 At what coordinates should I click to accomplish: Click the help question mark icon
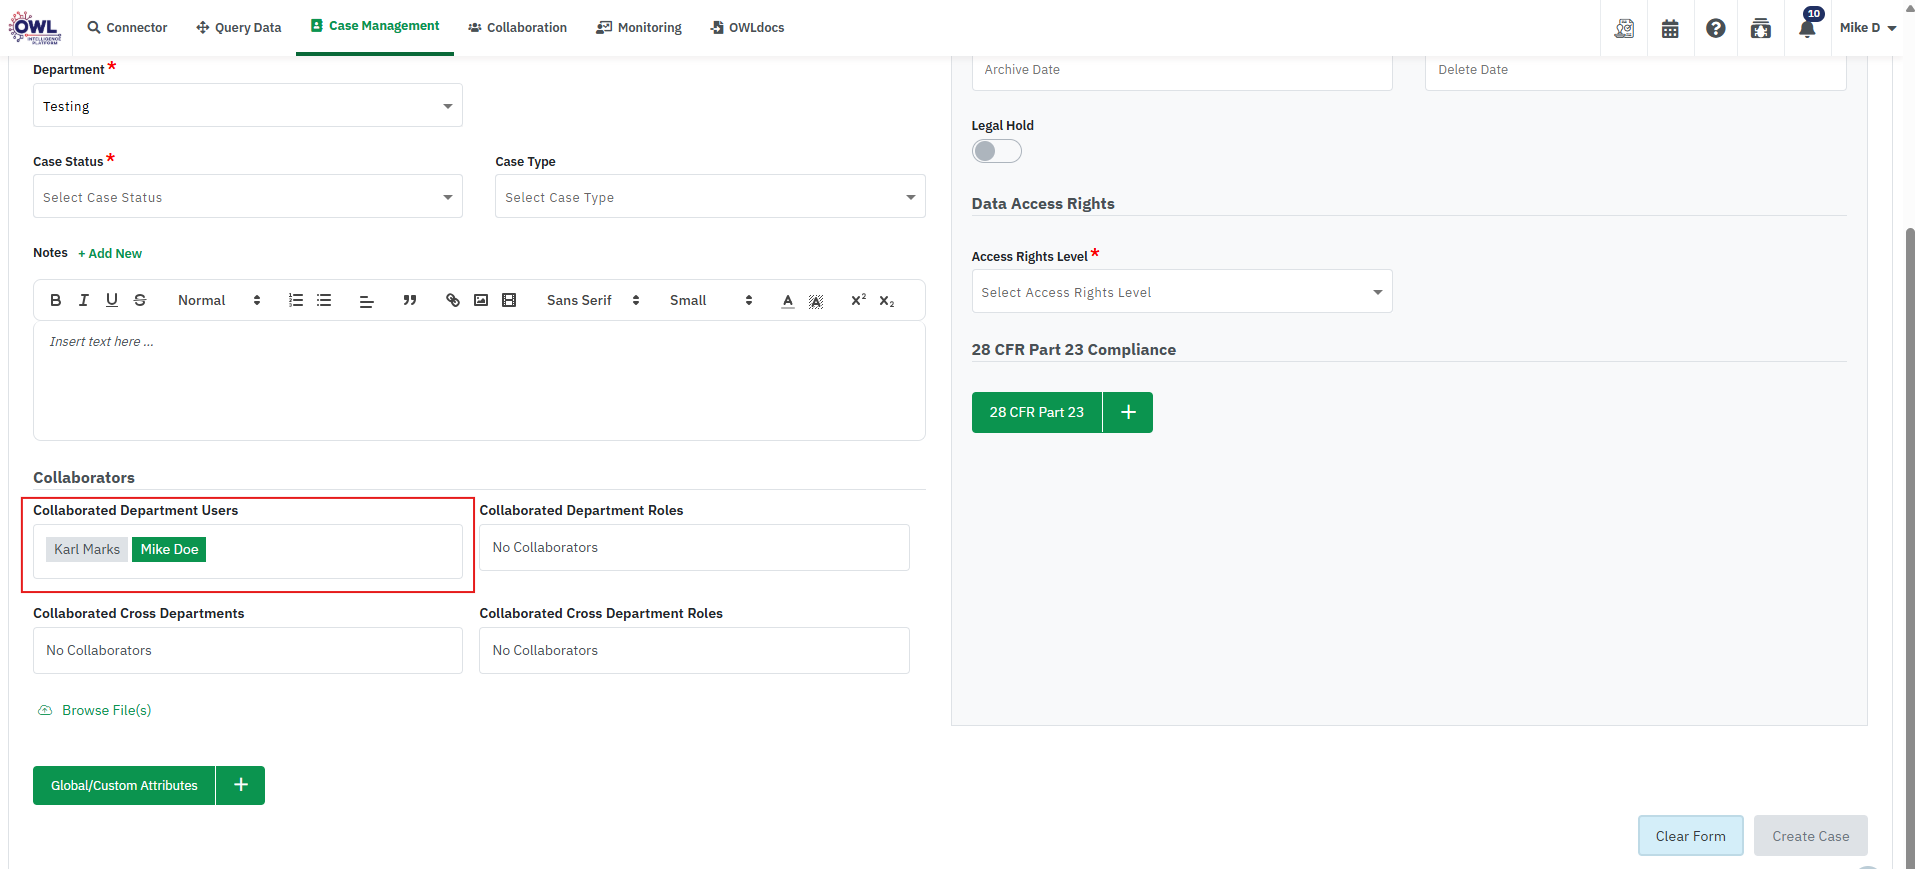(1715, 28)
